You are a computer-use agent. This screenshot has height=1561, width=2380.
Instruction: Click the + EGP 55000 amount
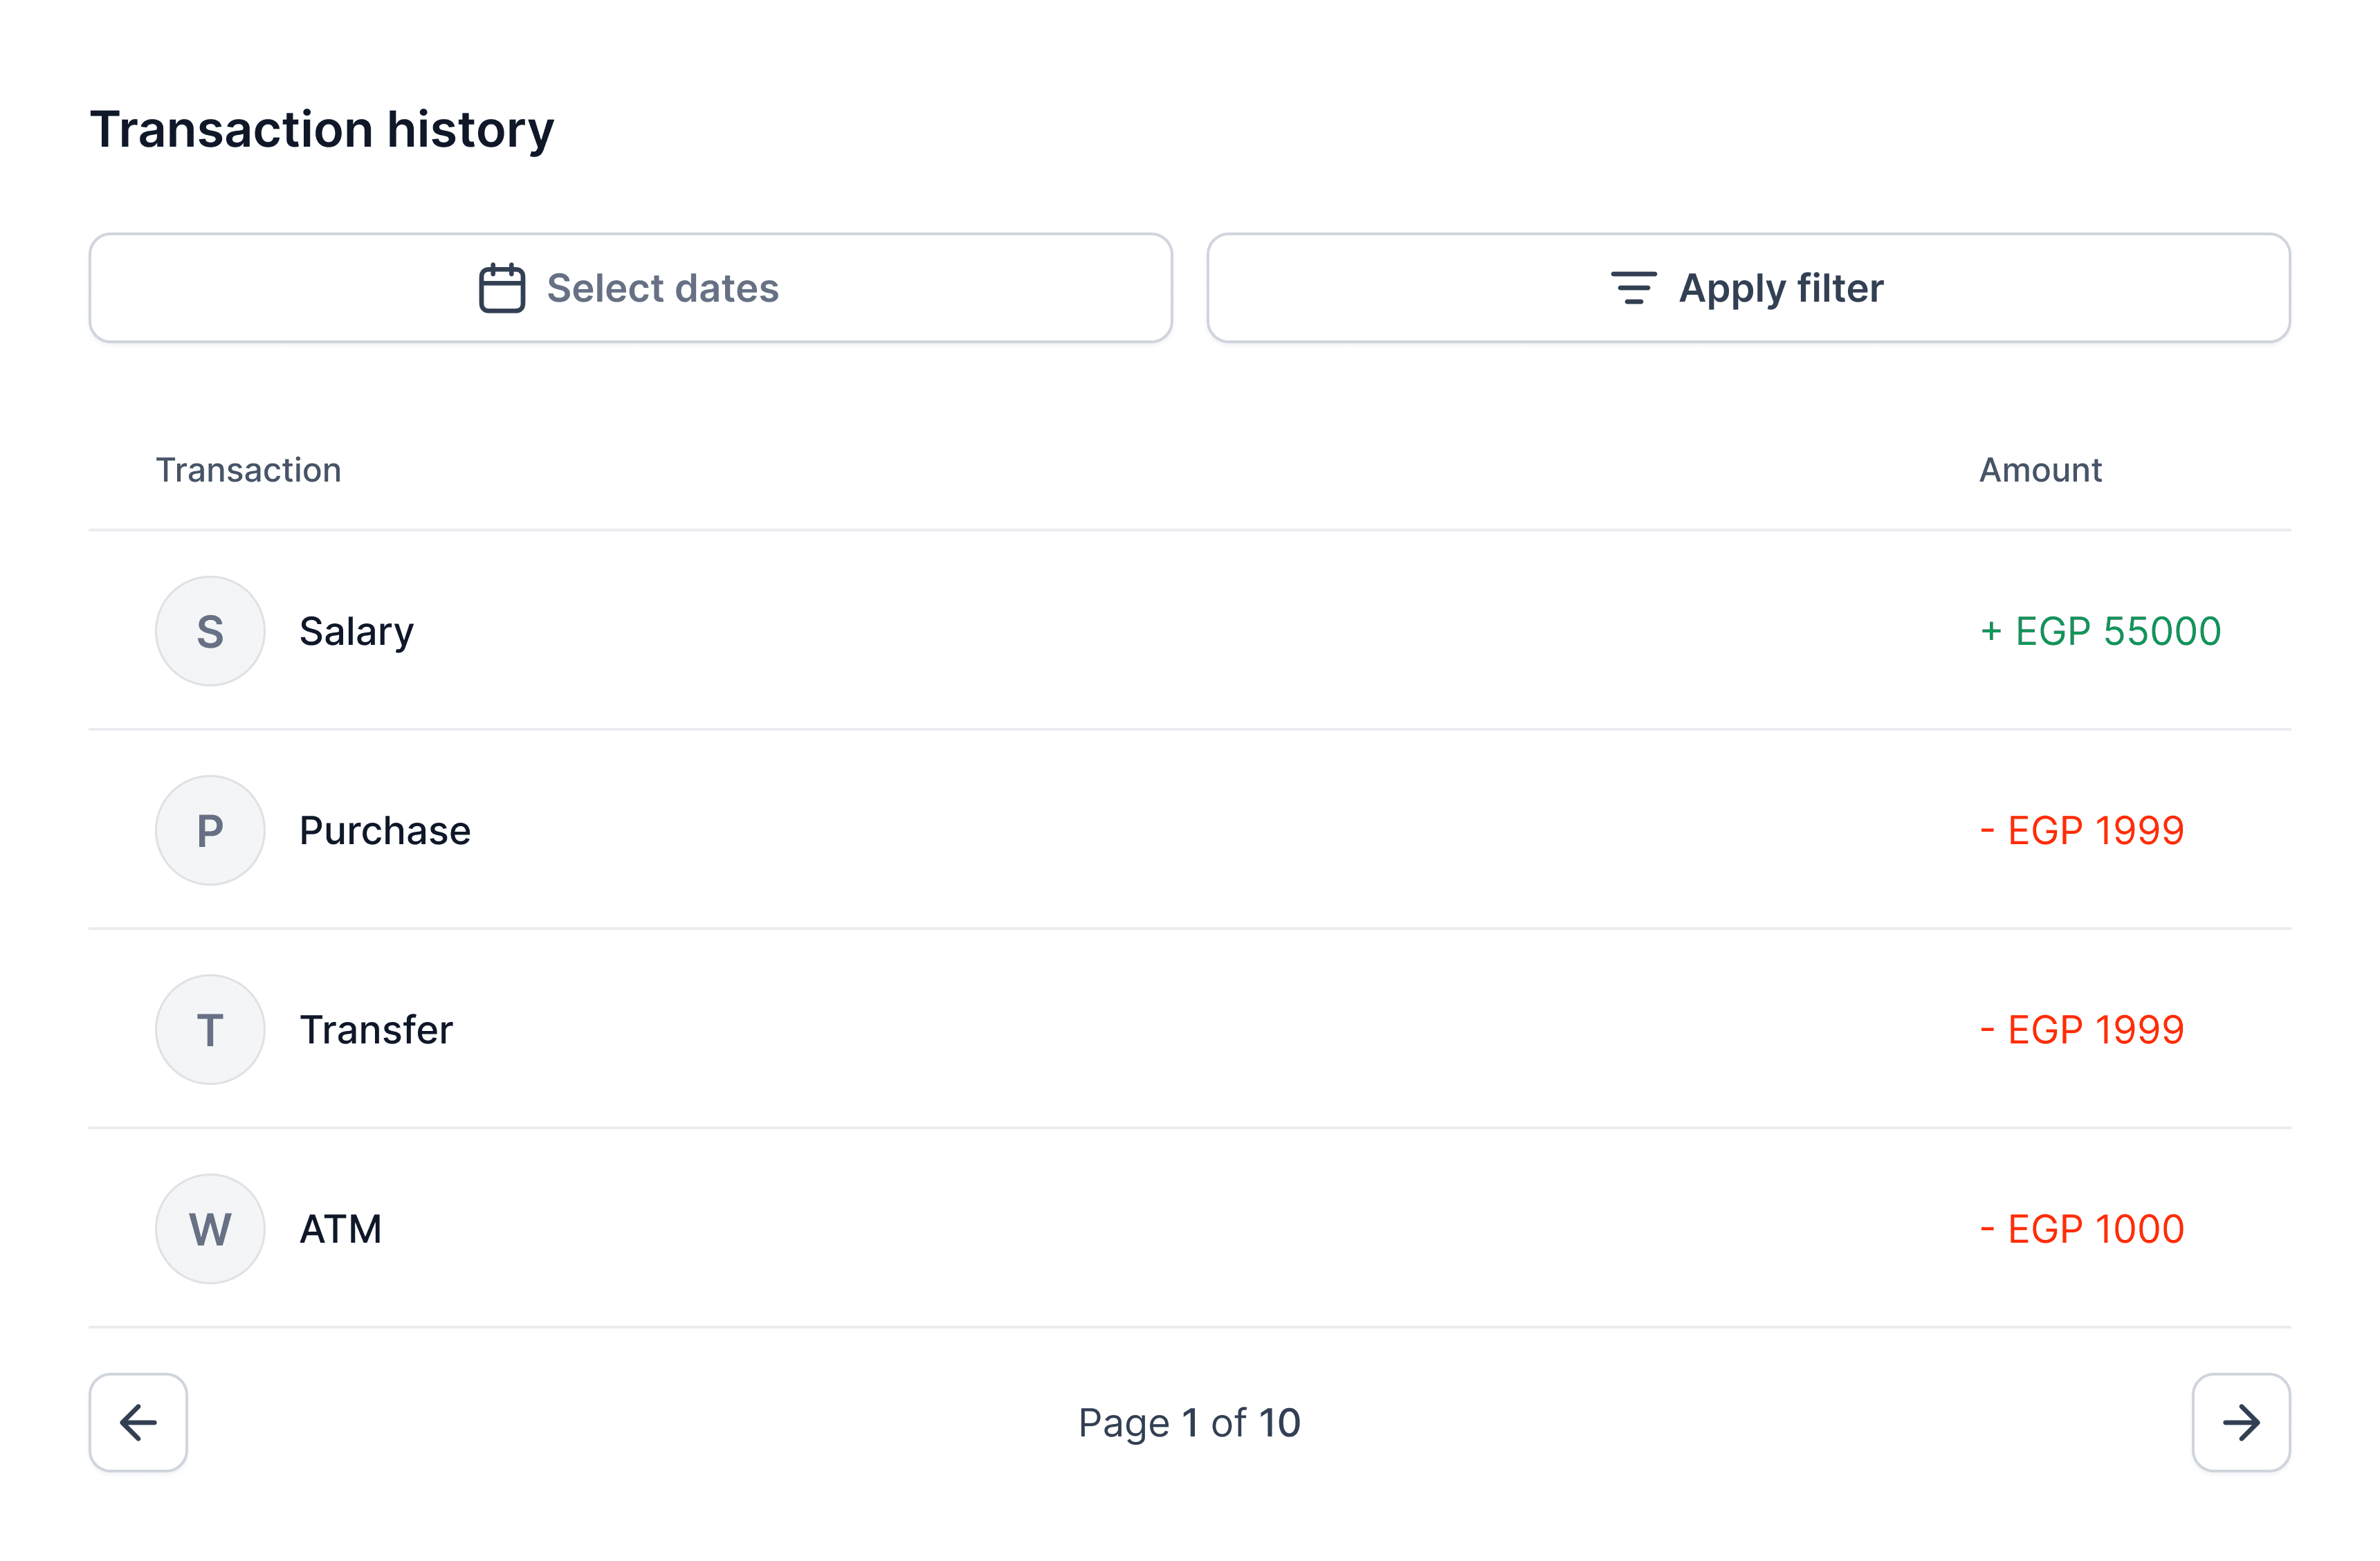pyautogui.click(x=2100, y=631)
